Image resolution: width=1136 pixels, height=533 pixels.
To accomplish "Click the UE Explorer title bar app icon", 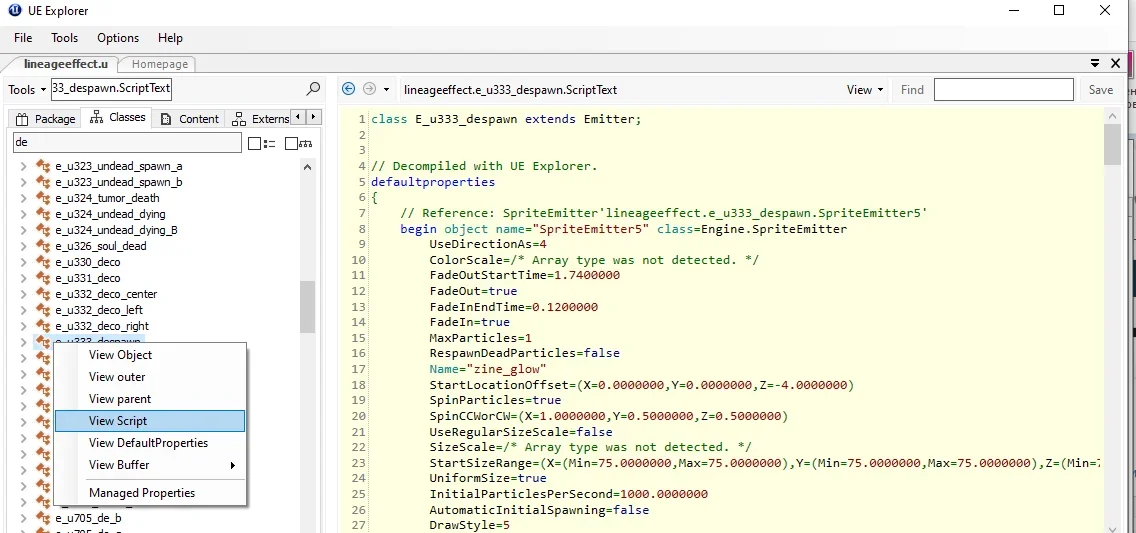I will coord(14,11).
